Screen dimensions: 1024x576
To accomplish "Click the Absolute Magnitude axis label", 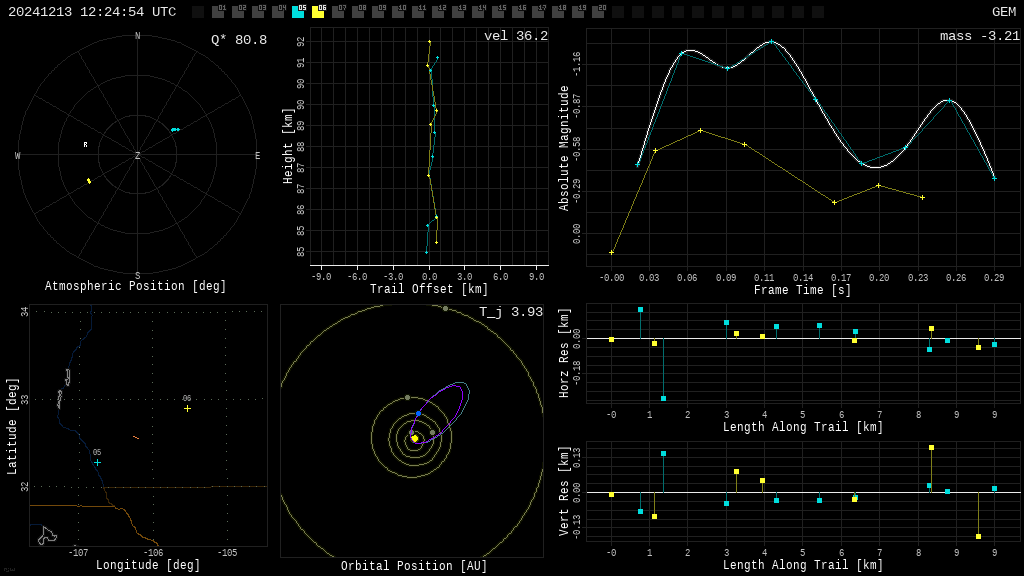I will coord(564,148).
